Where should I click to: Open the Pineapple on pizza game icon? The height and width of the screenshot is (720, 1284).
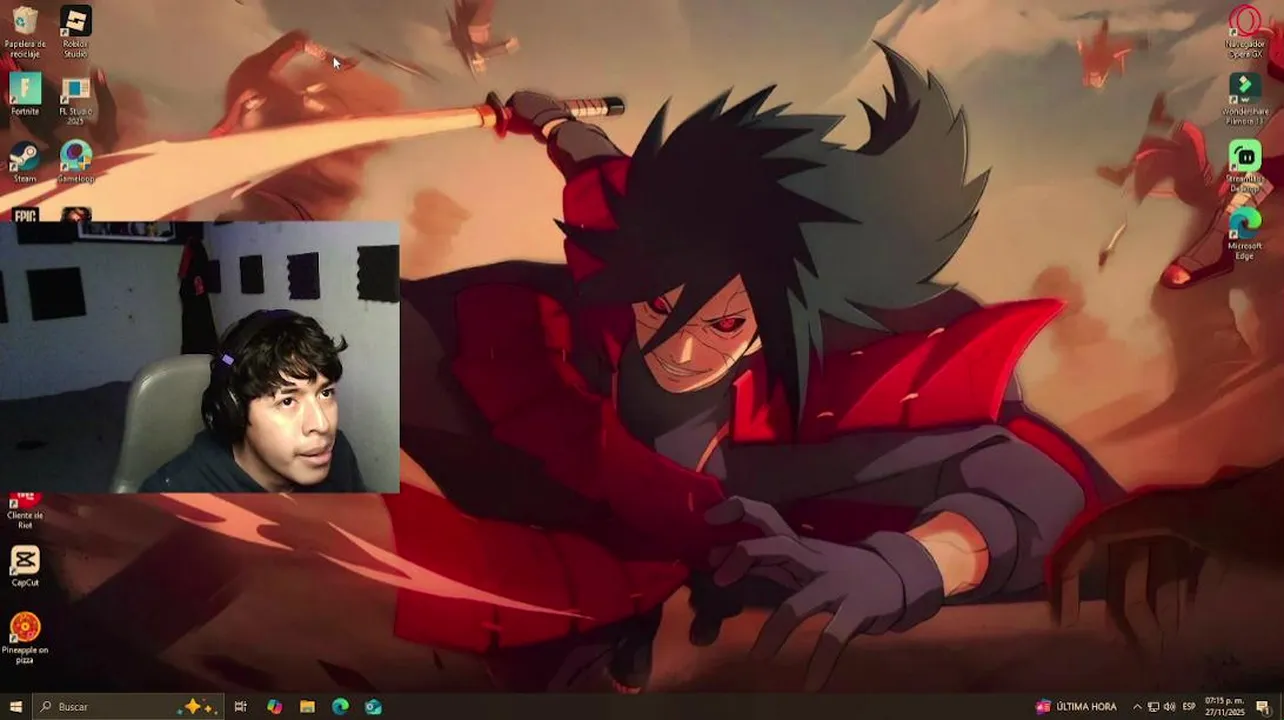tap(25, 638)
